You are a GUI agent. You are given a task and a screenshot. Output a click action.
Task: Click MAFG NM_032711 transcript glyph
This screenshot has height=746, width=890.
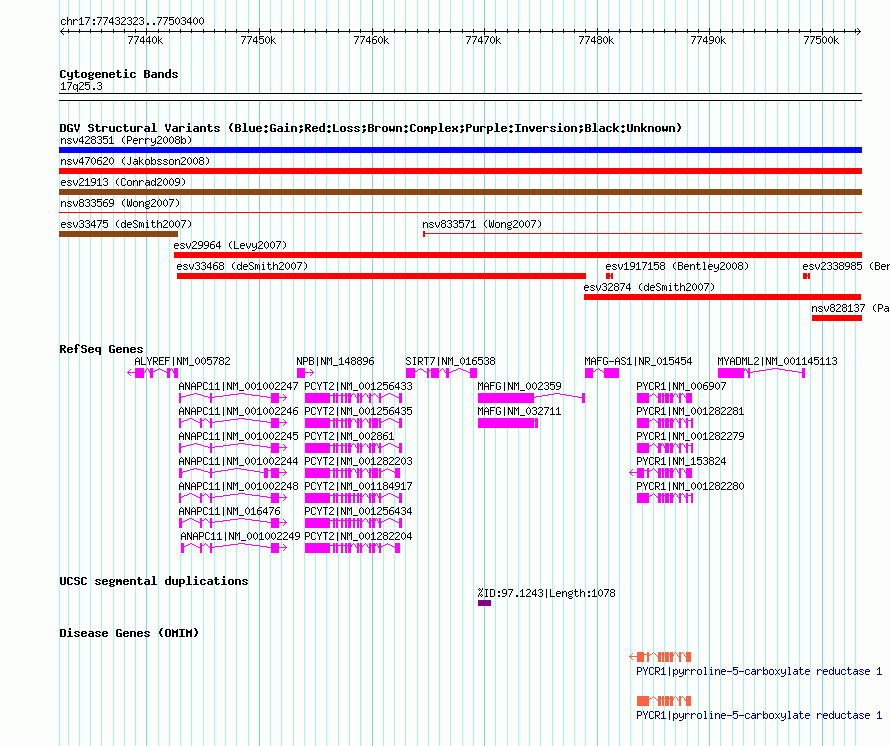[508, 422]
